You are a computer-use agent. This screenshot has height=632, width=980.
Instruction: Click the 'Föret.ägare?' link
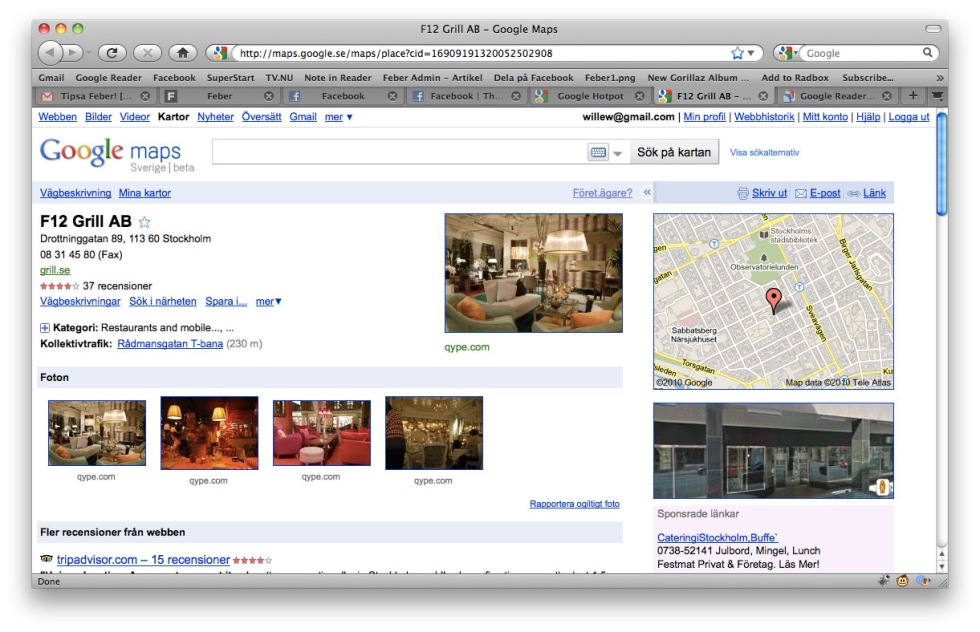602,193
